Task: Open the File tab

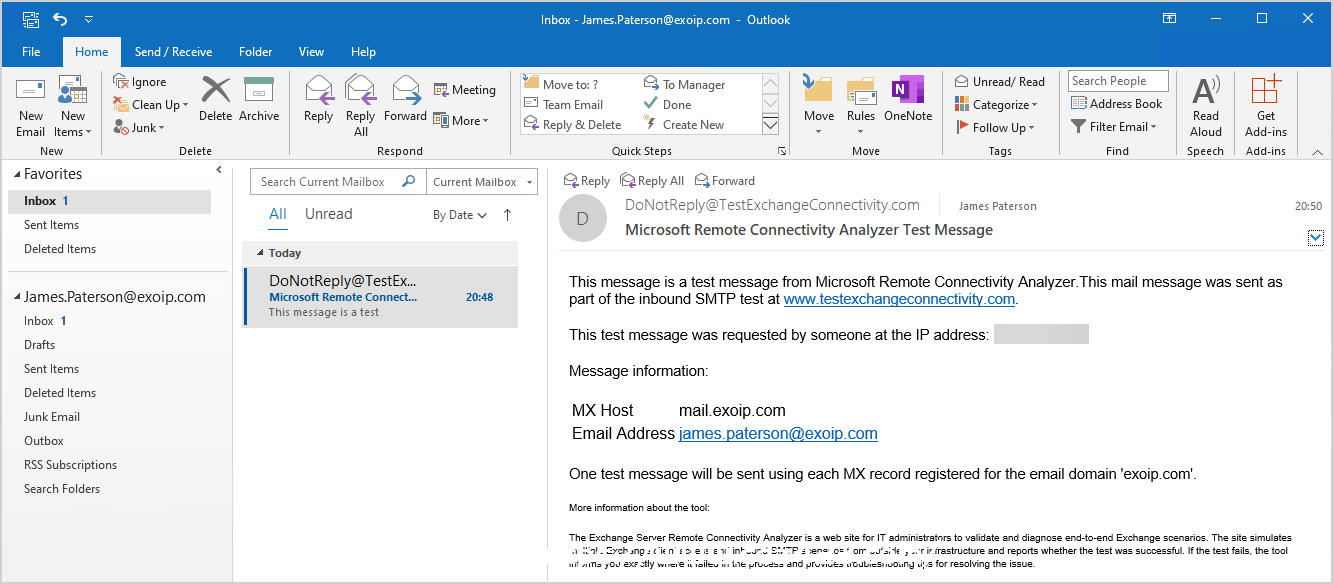Action: [x=31, y=52]
